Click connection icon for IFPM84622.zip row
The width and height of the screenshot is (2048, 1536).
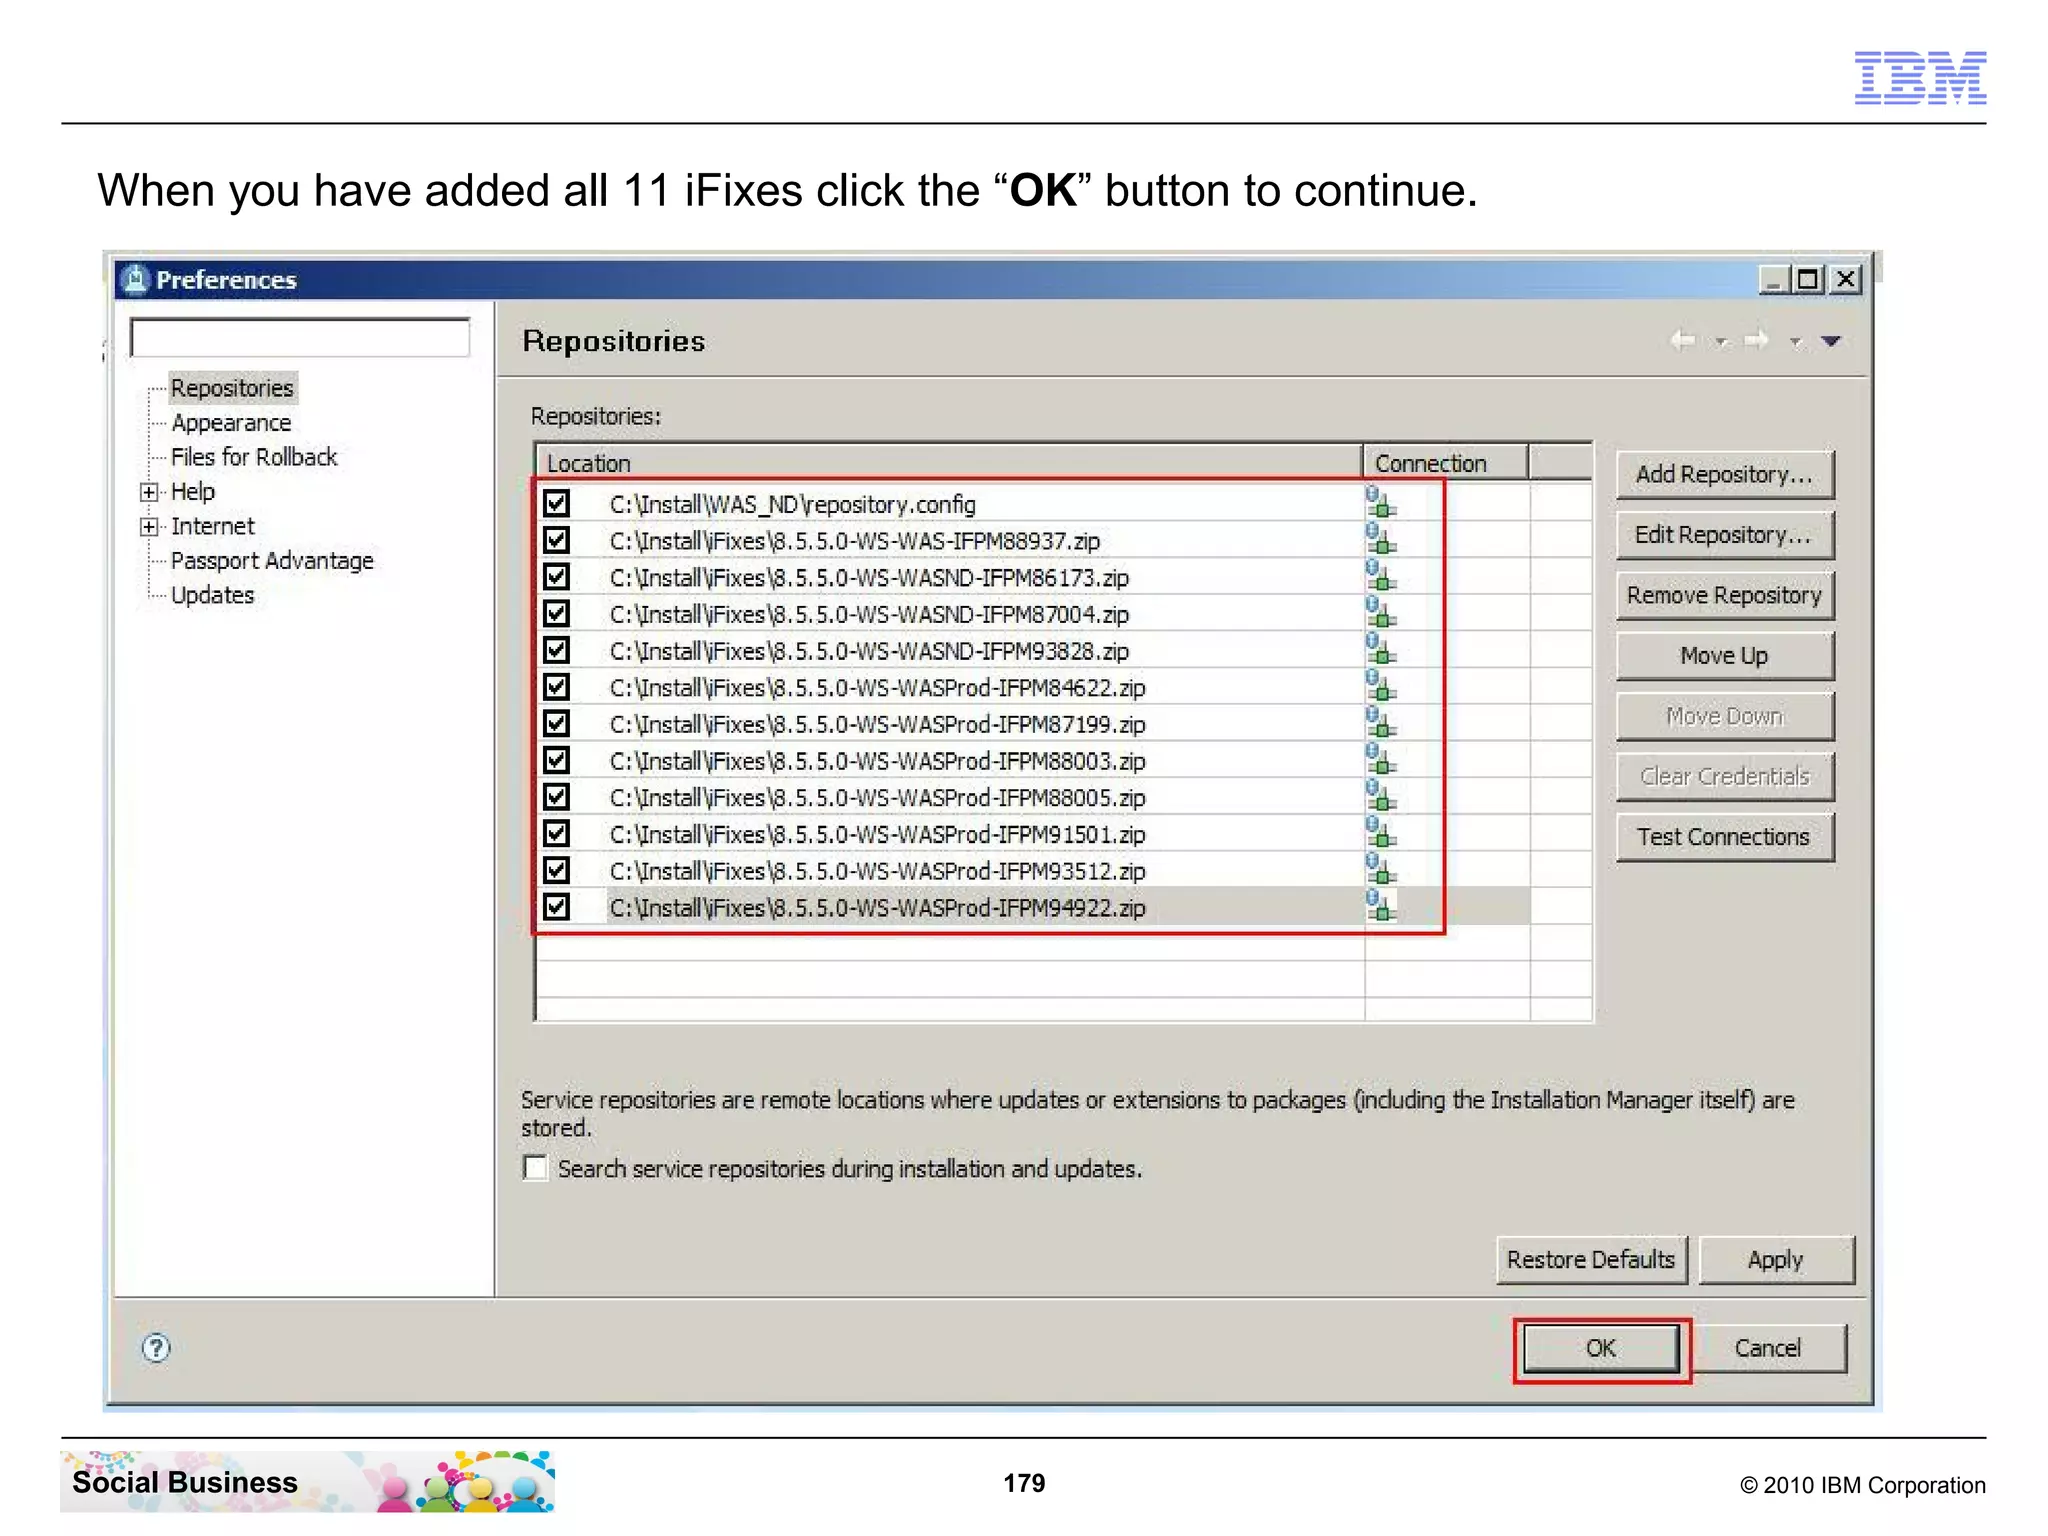click(1380, 686)
